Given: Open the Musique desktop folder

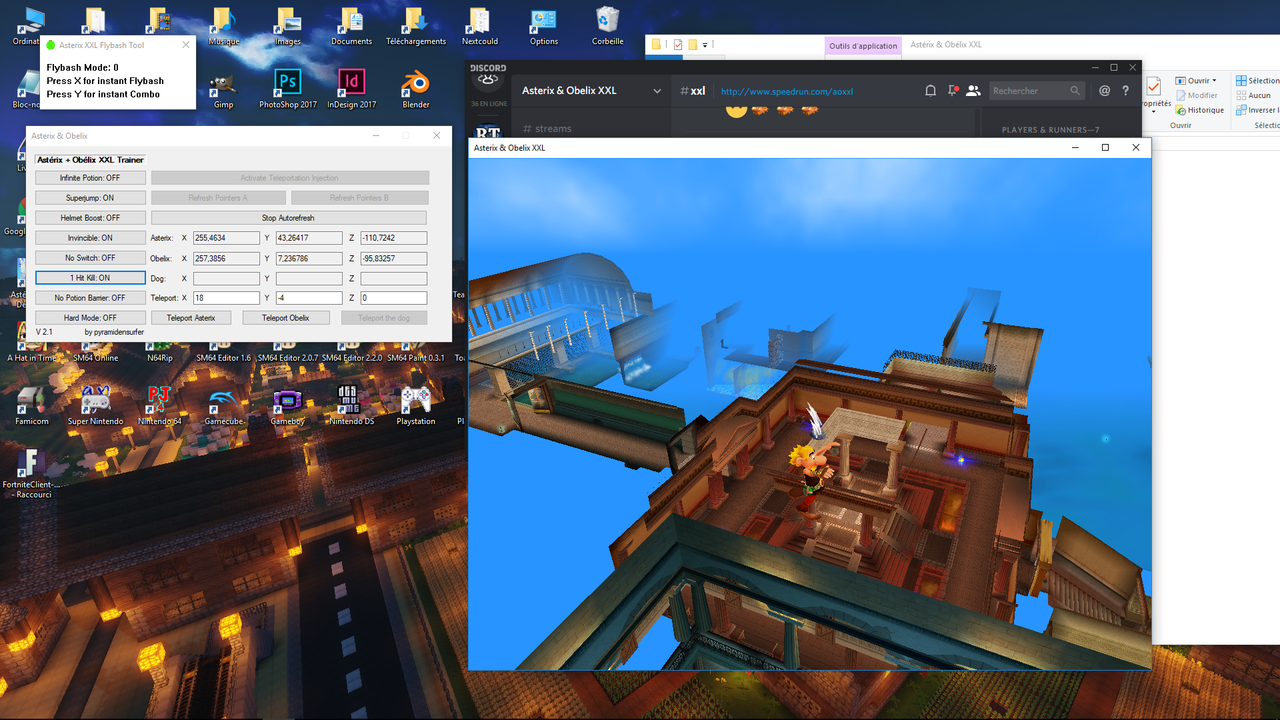Looking at the screenshot, I should click(x=223, y=26).
